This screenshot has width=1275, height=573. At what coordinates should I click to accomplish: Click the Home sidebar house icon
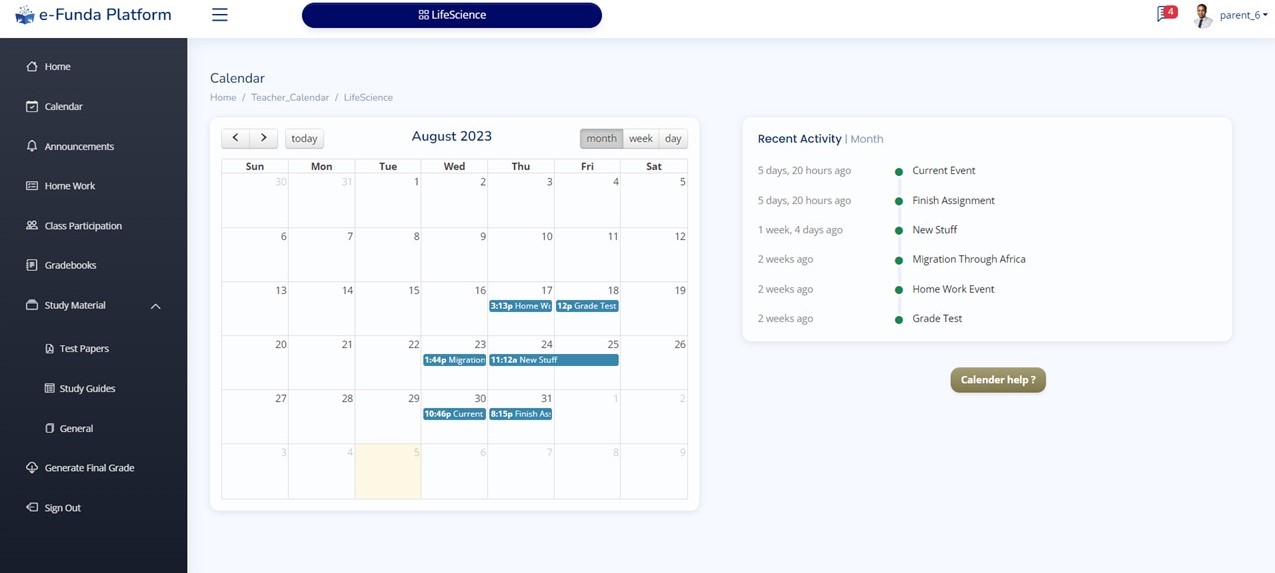point(32,66)
